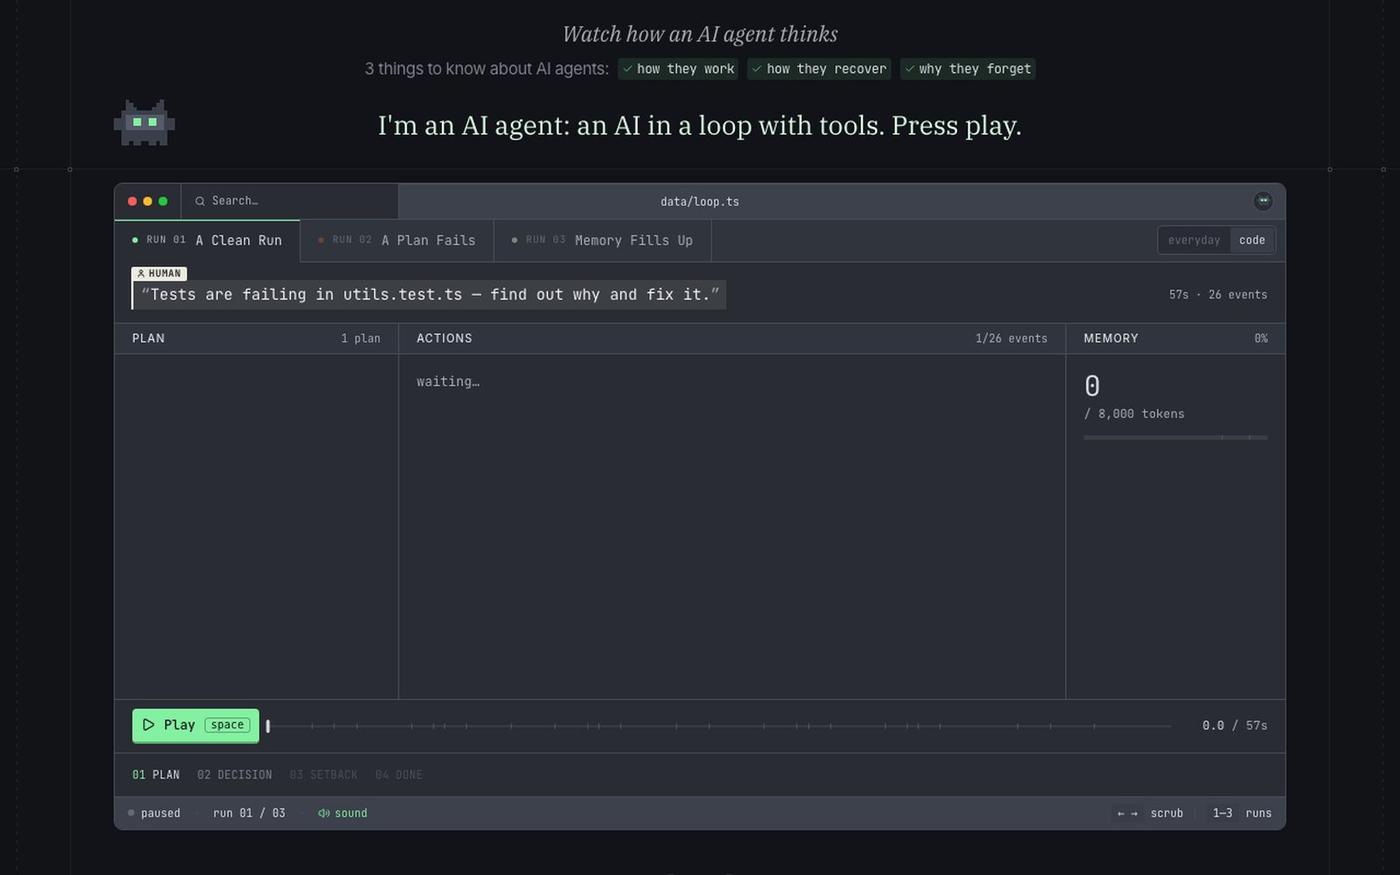Click the '57s · 26 events' summary
The height and width of the screenshot is (875, 1400).
tap(1218, 295)
